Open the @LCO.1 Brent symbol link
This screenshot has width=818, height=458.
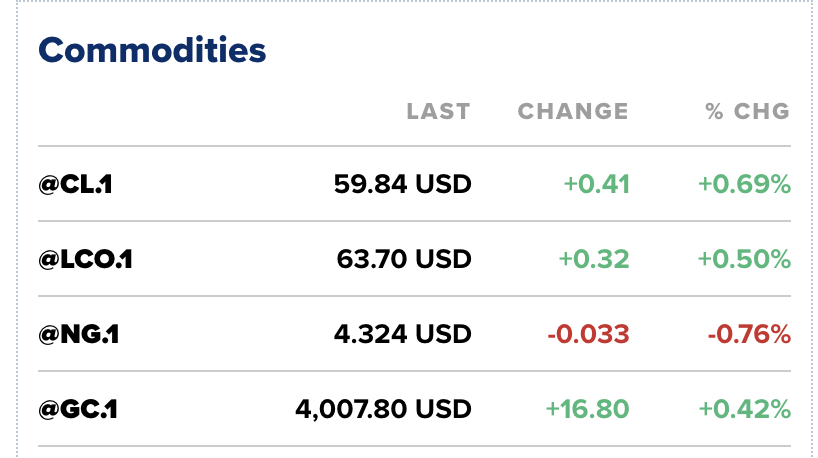coord(86,259)
